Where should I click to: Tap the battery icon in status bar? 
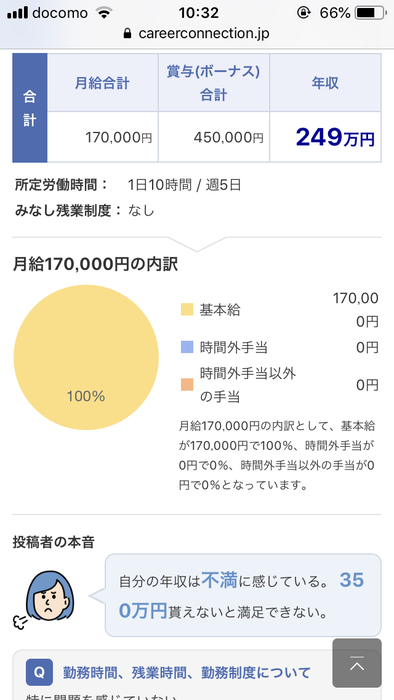point(371,13)
